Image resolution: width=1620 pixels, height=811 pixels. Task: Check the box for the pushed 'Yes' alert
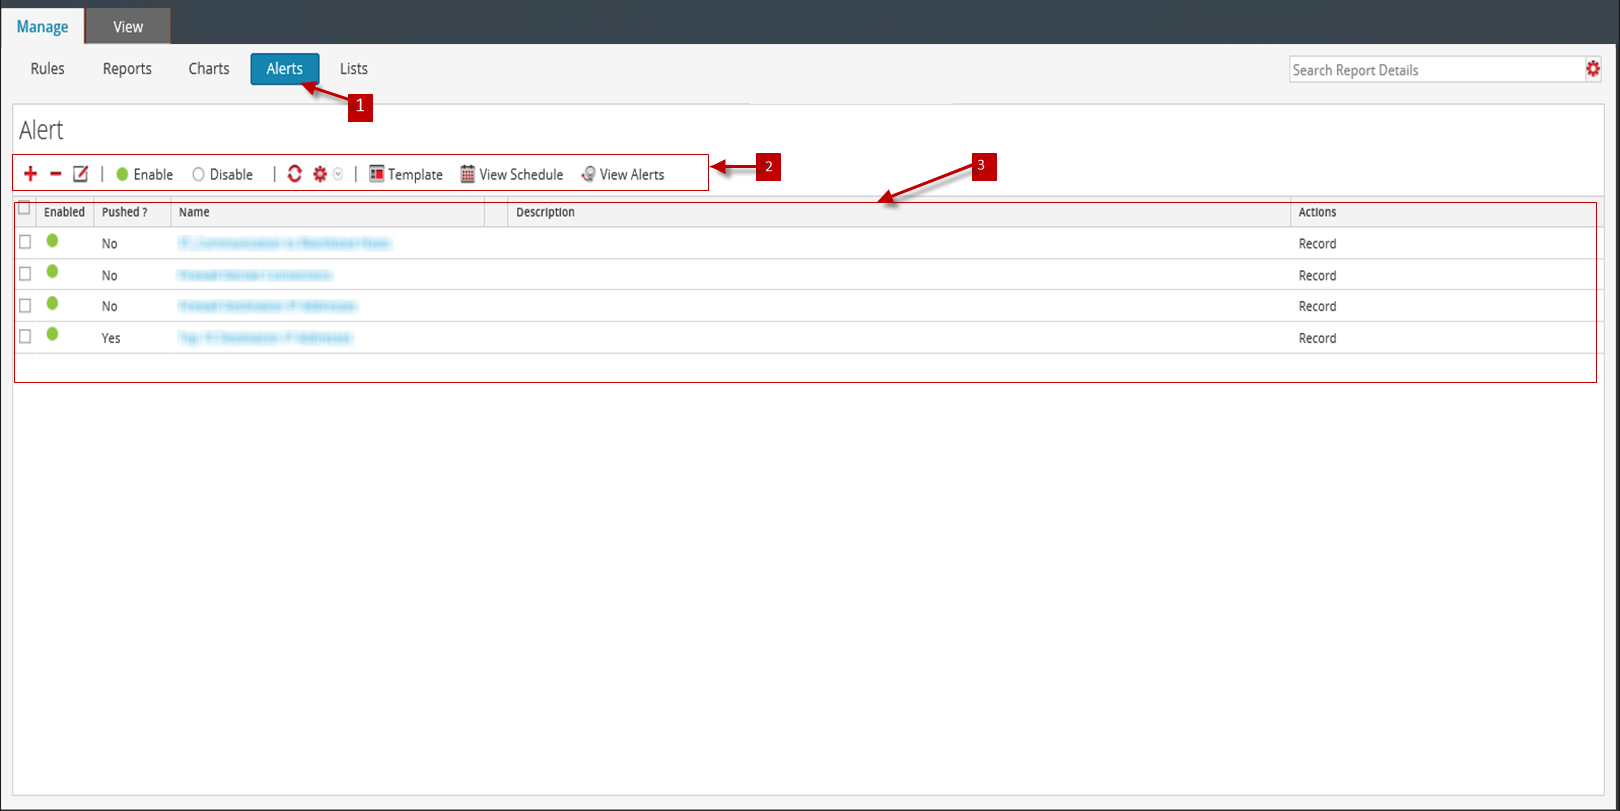tap(25, 337)
